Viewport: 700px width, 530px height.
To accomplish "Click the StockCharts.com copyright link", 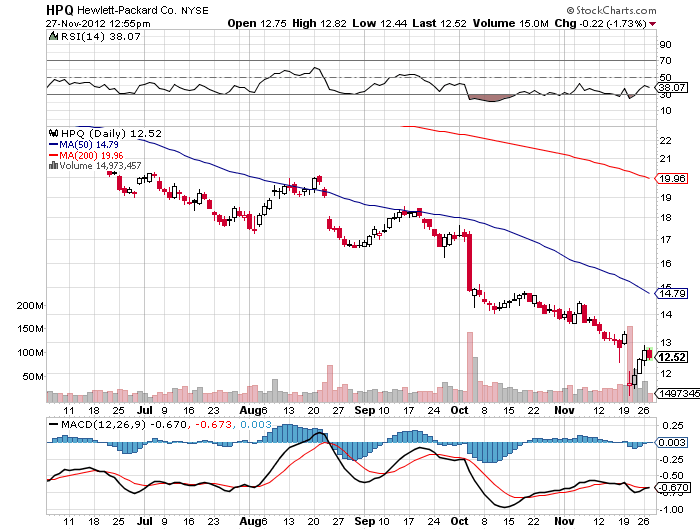I will pos(611,10).
